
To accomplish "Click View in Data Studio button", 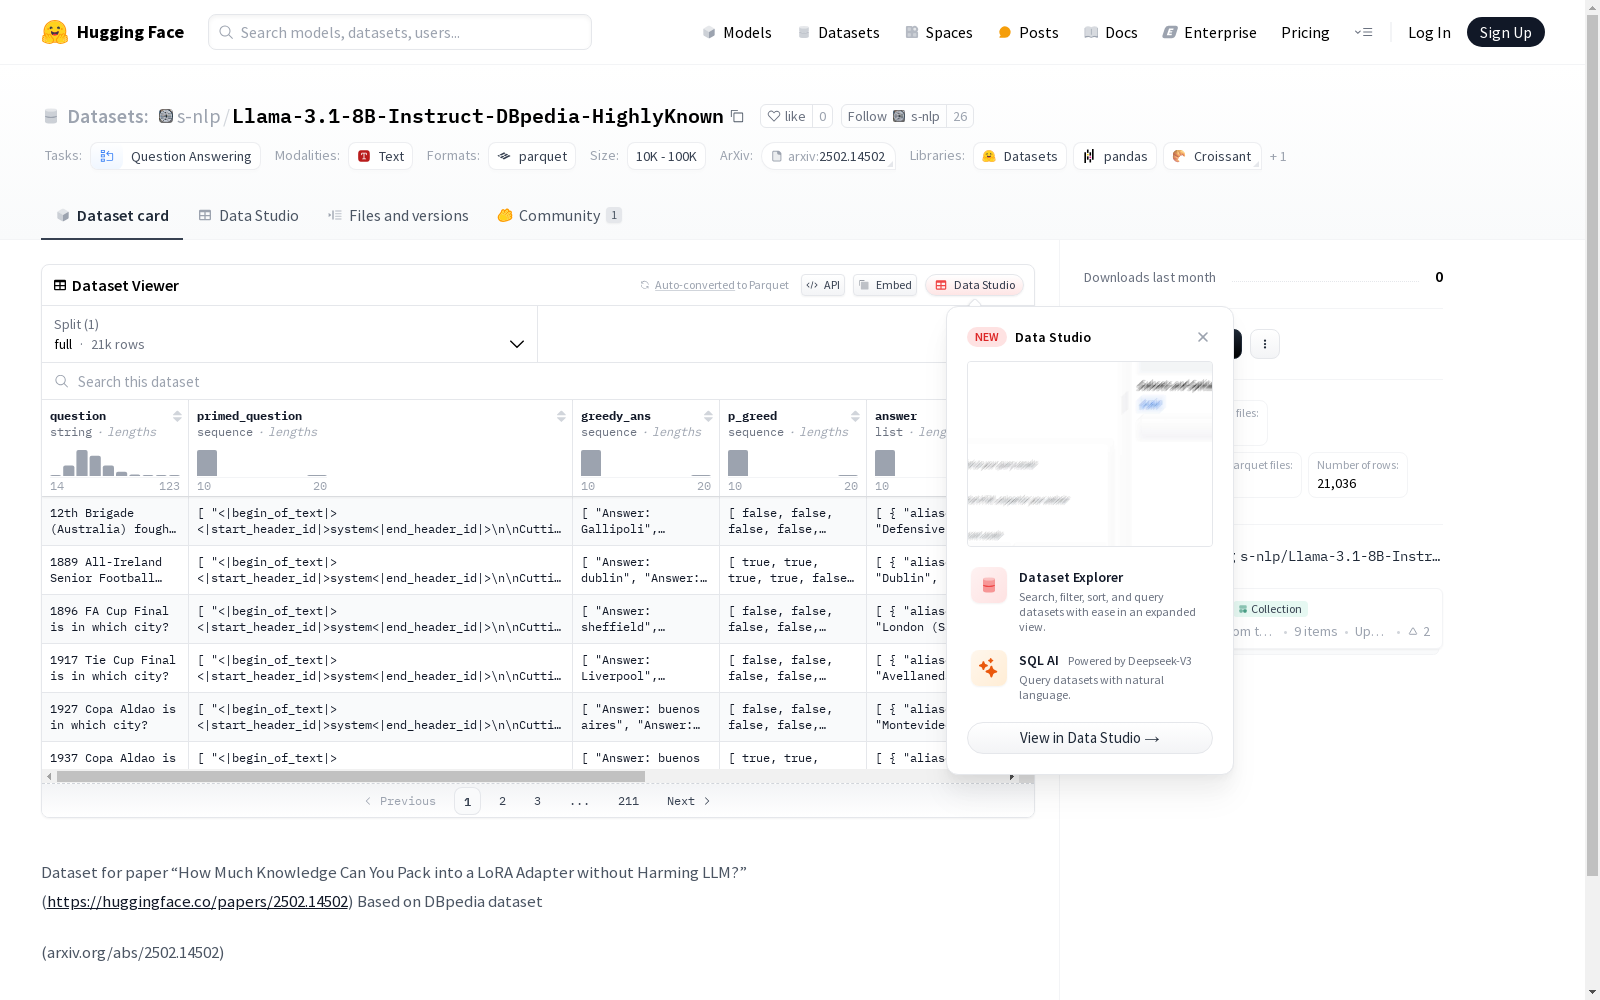I will (x=1090, y=738).
